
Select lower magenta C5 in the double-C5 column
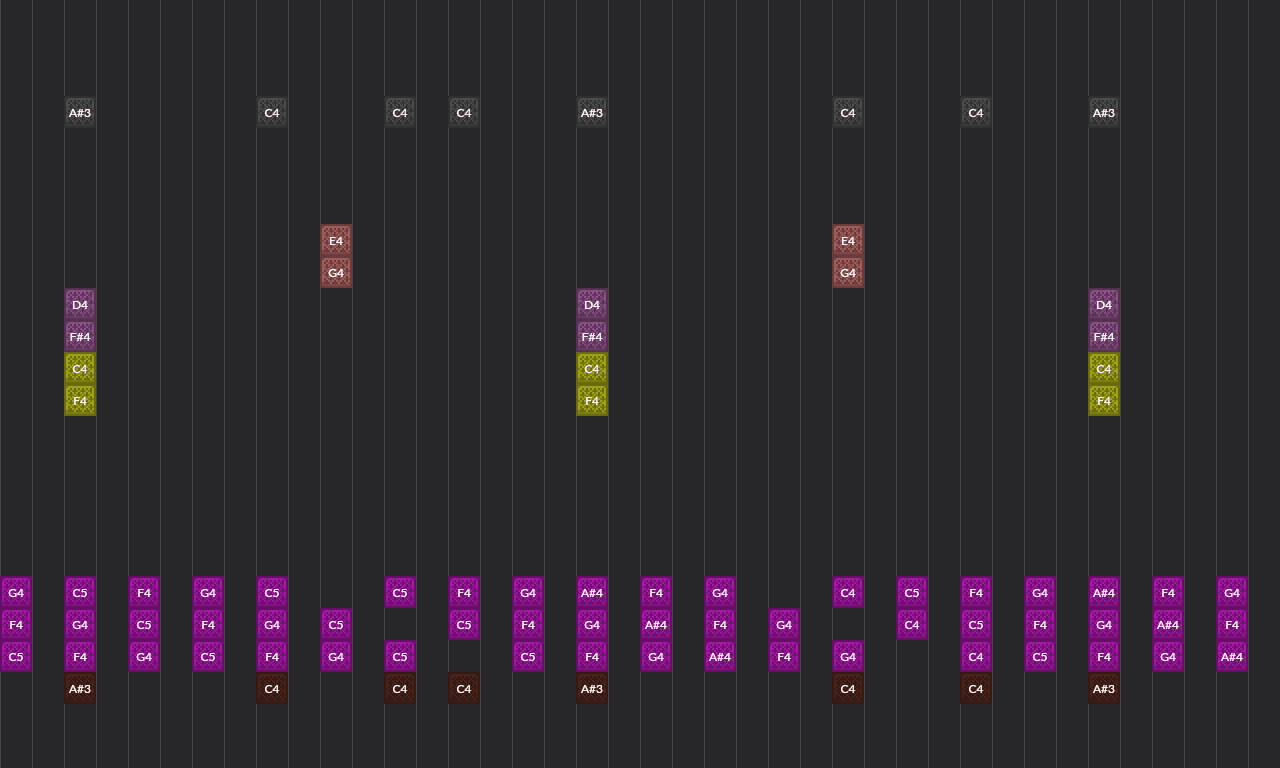click(400, 657)
